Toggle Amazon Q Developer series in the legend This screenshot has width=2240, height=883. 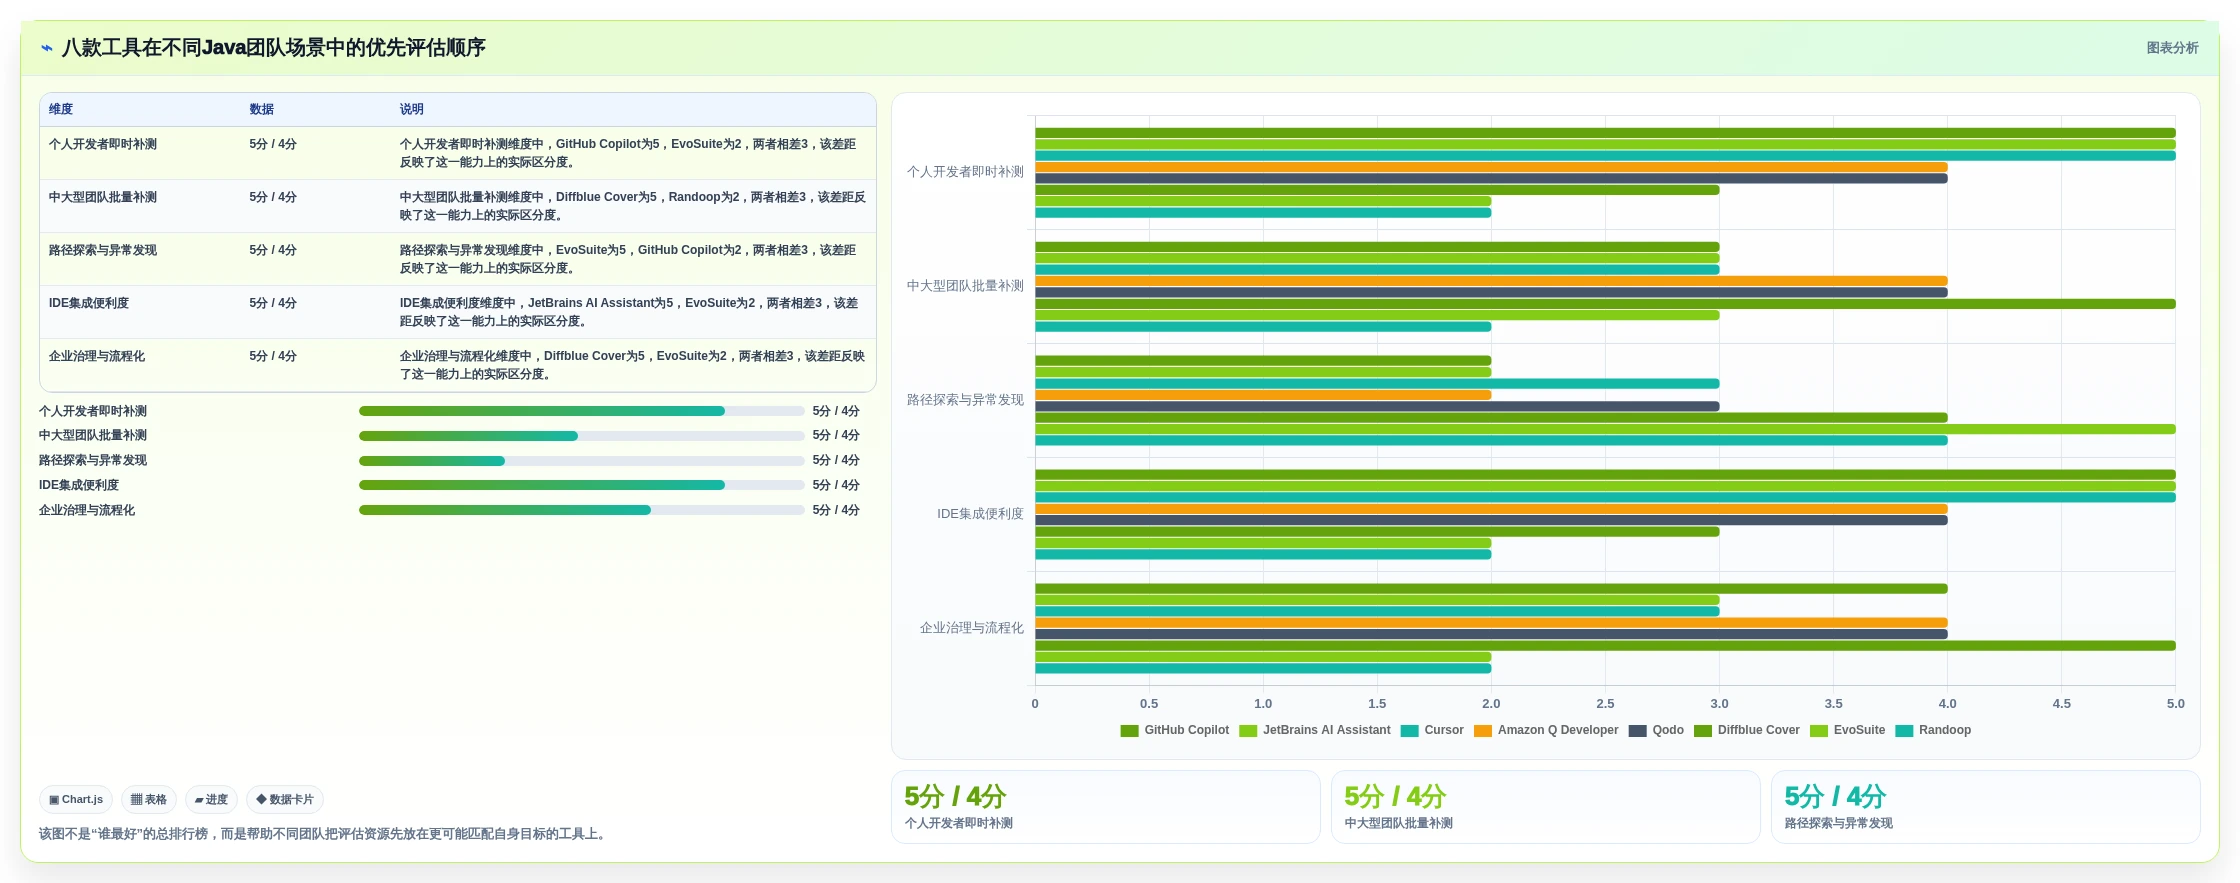pyautogui.click(x=1546, y=730)
